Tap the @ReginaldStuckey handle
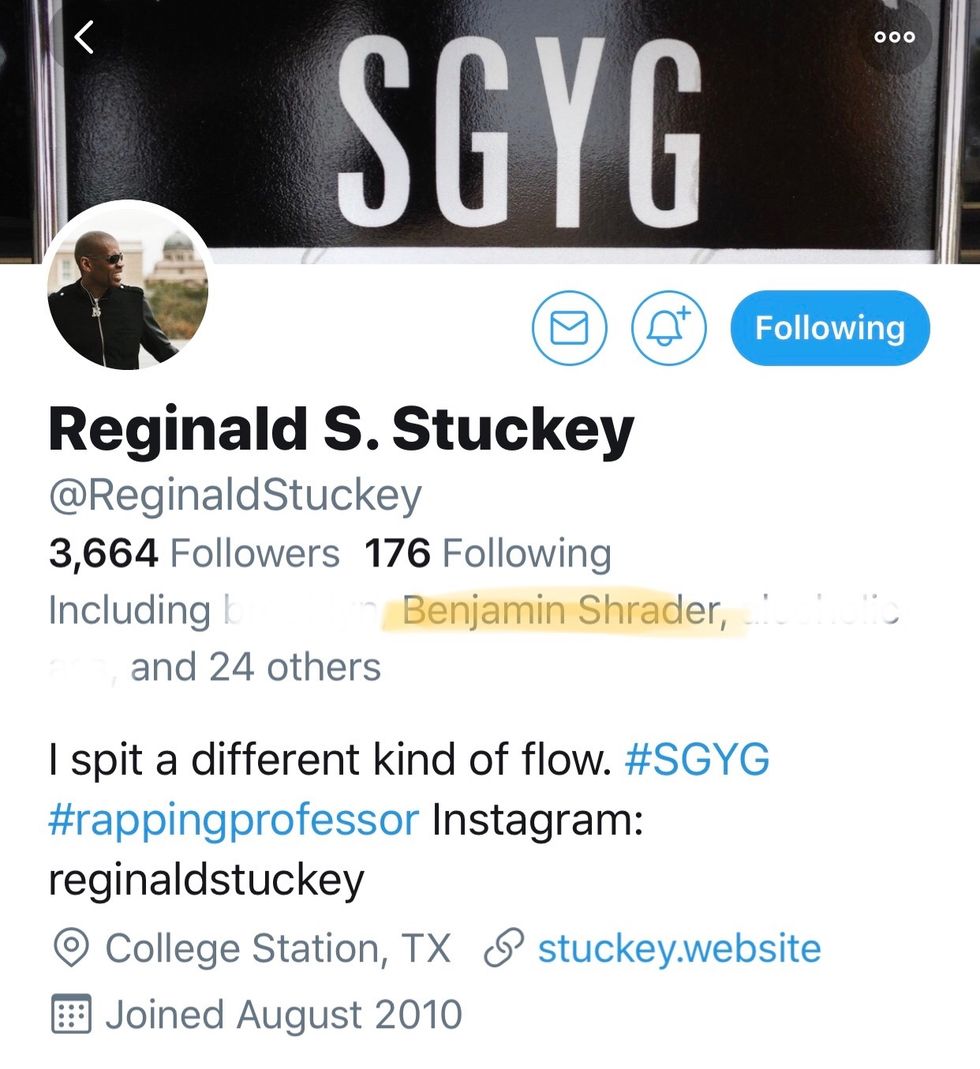Viewport: 980px width, 1069px height. pos(235,496)
